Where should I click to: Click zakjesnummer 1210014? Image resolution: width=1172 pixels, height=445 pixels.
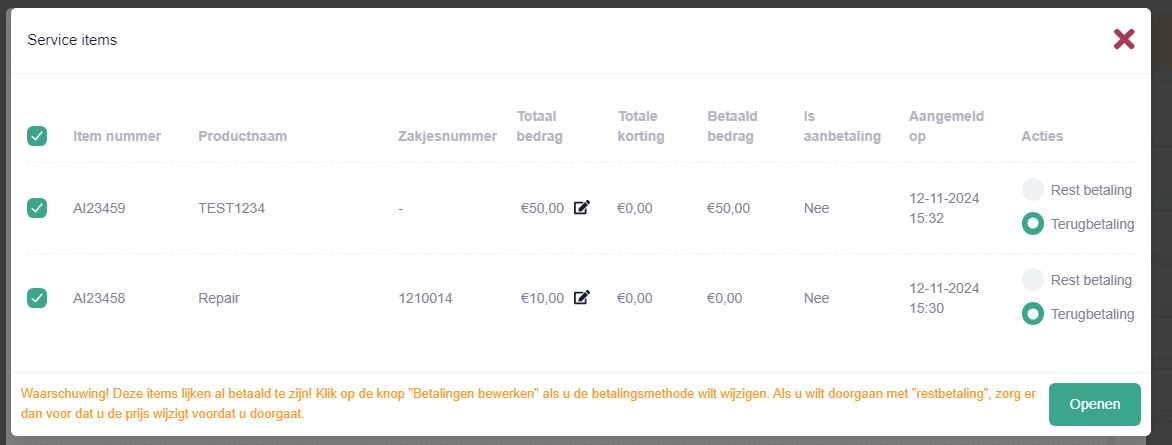tap(425, 298)
